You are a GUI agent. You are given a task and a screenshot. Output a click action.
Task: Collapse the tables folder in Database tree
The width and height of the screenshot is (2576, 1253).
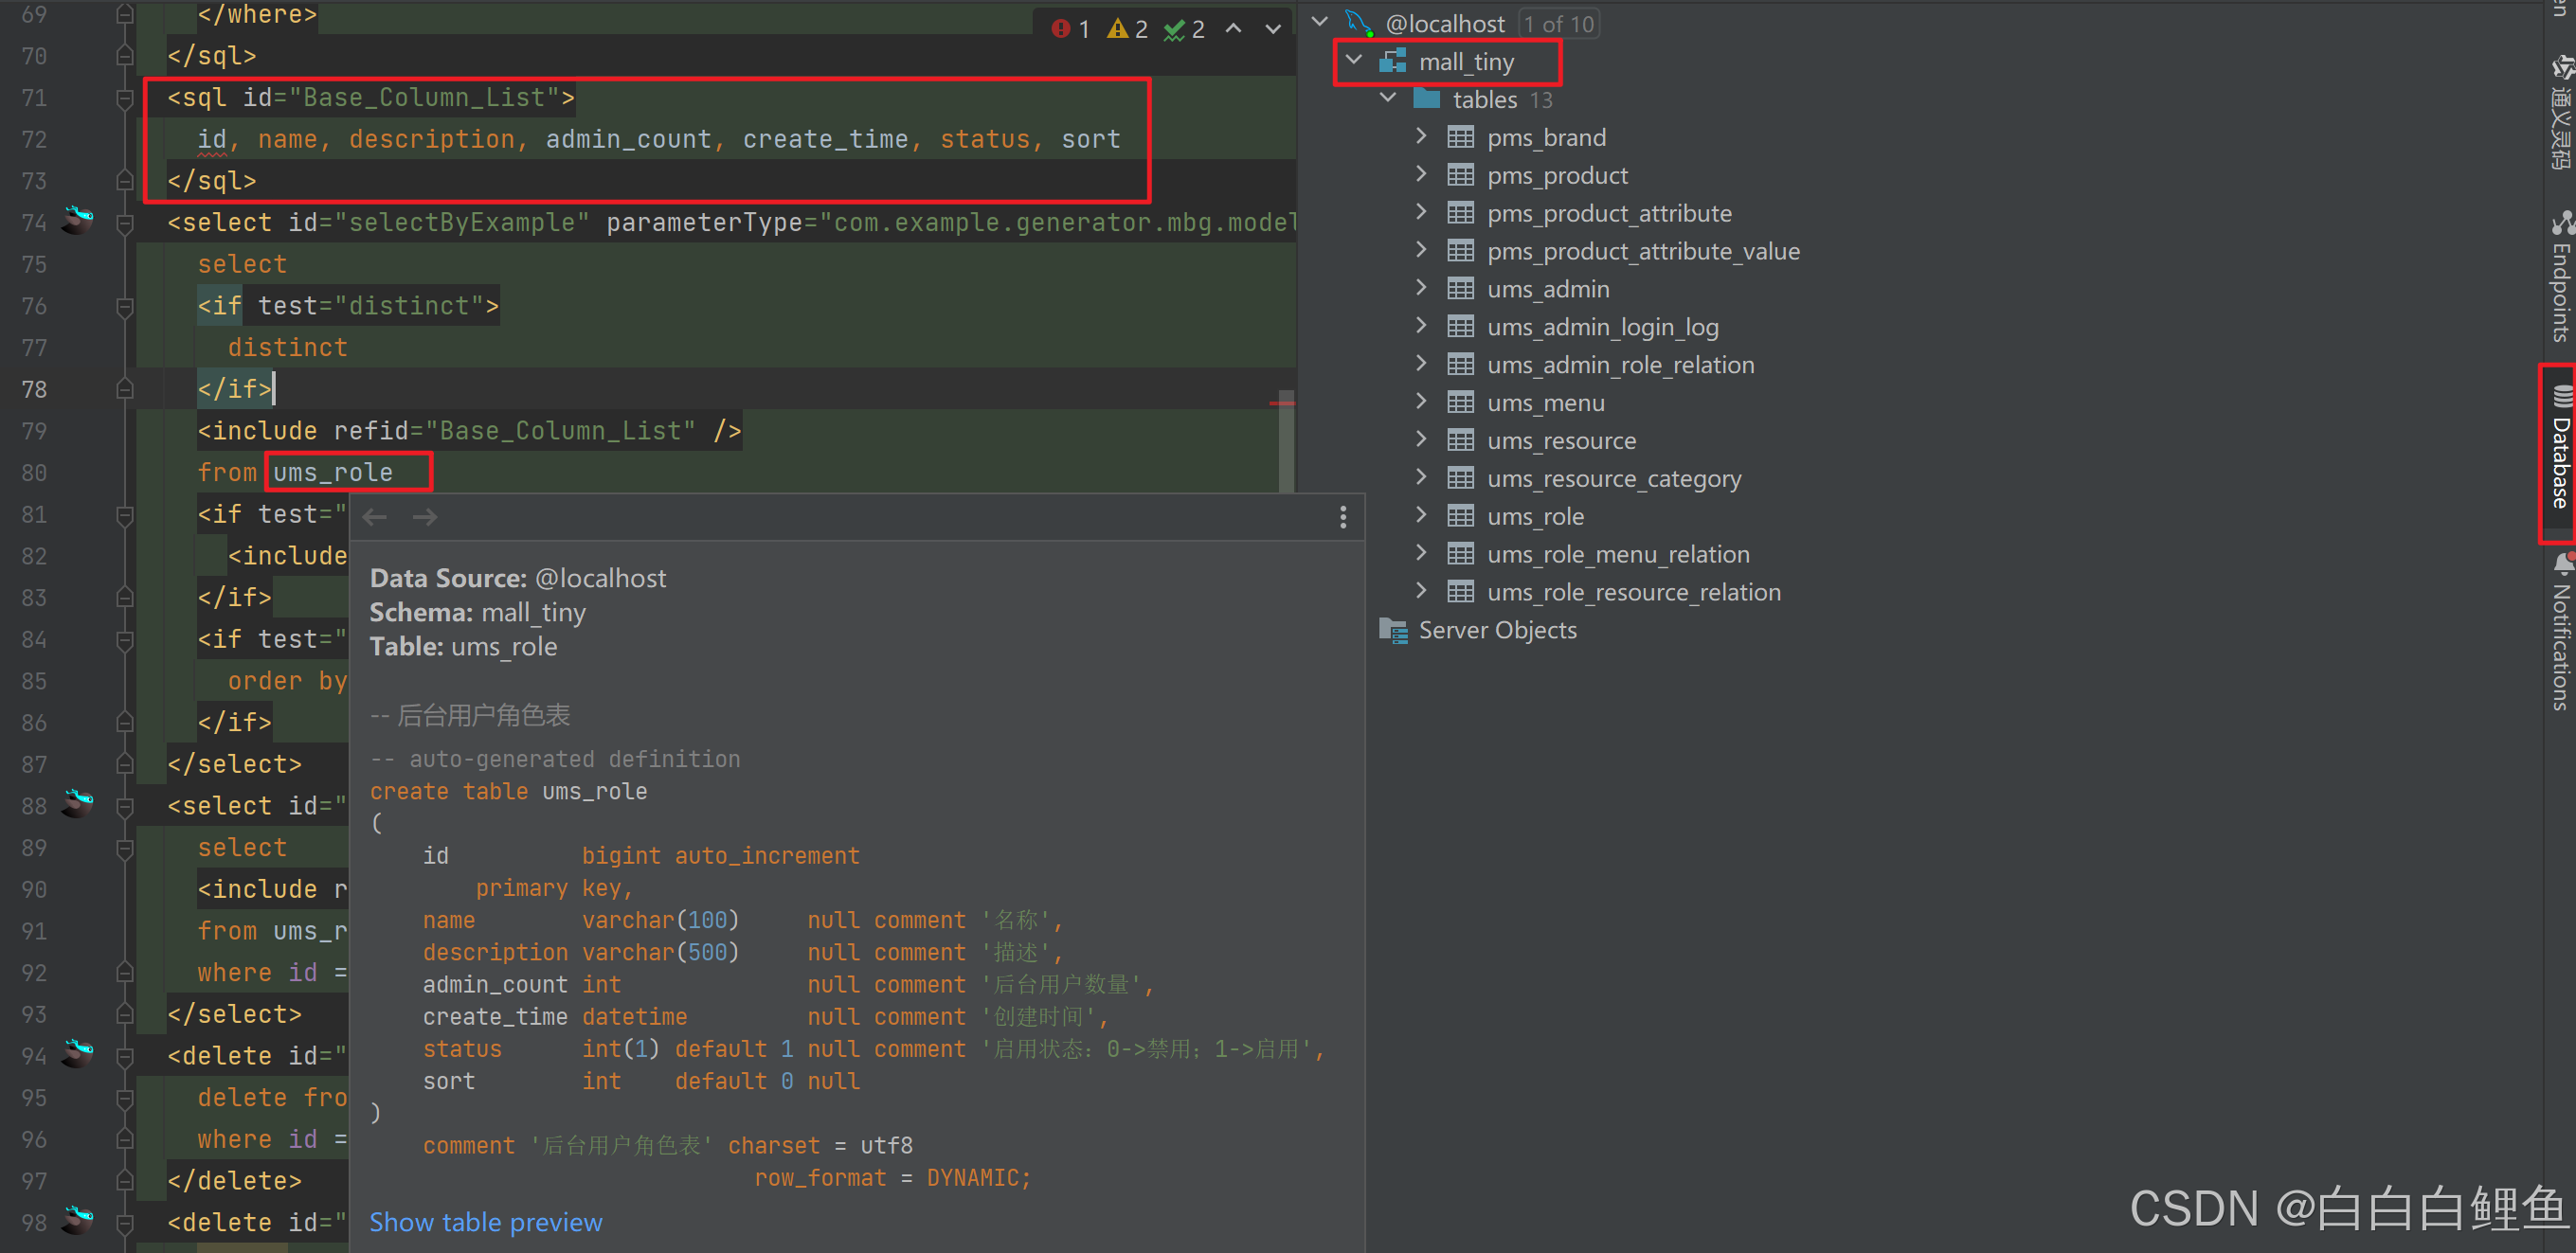[1388, 98]
